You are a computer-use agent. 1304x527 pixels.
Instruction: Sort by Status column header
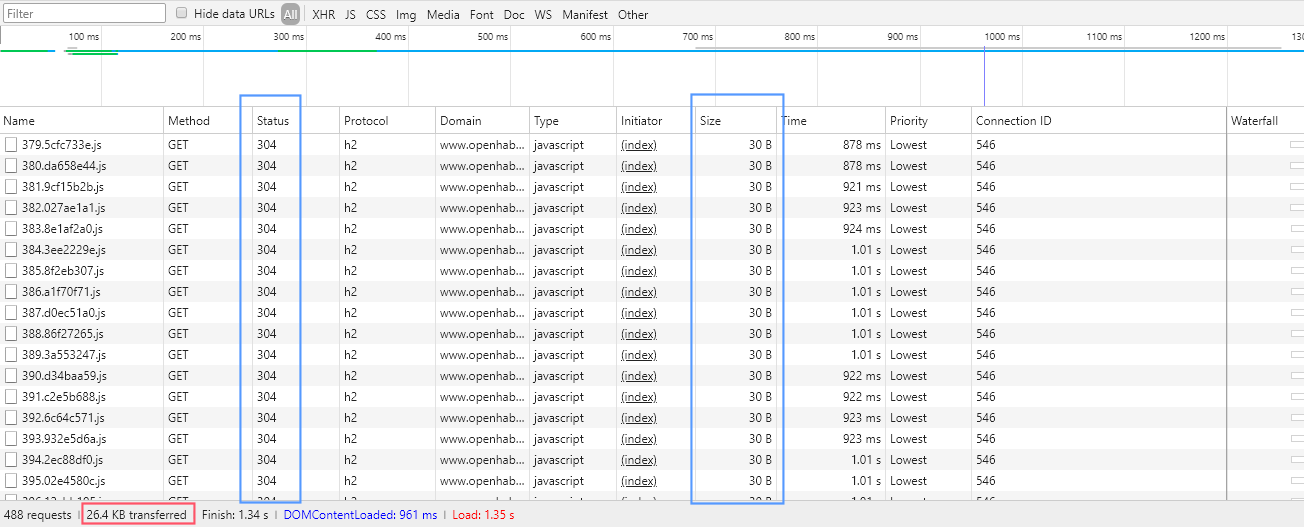click(x=272, y=121)
